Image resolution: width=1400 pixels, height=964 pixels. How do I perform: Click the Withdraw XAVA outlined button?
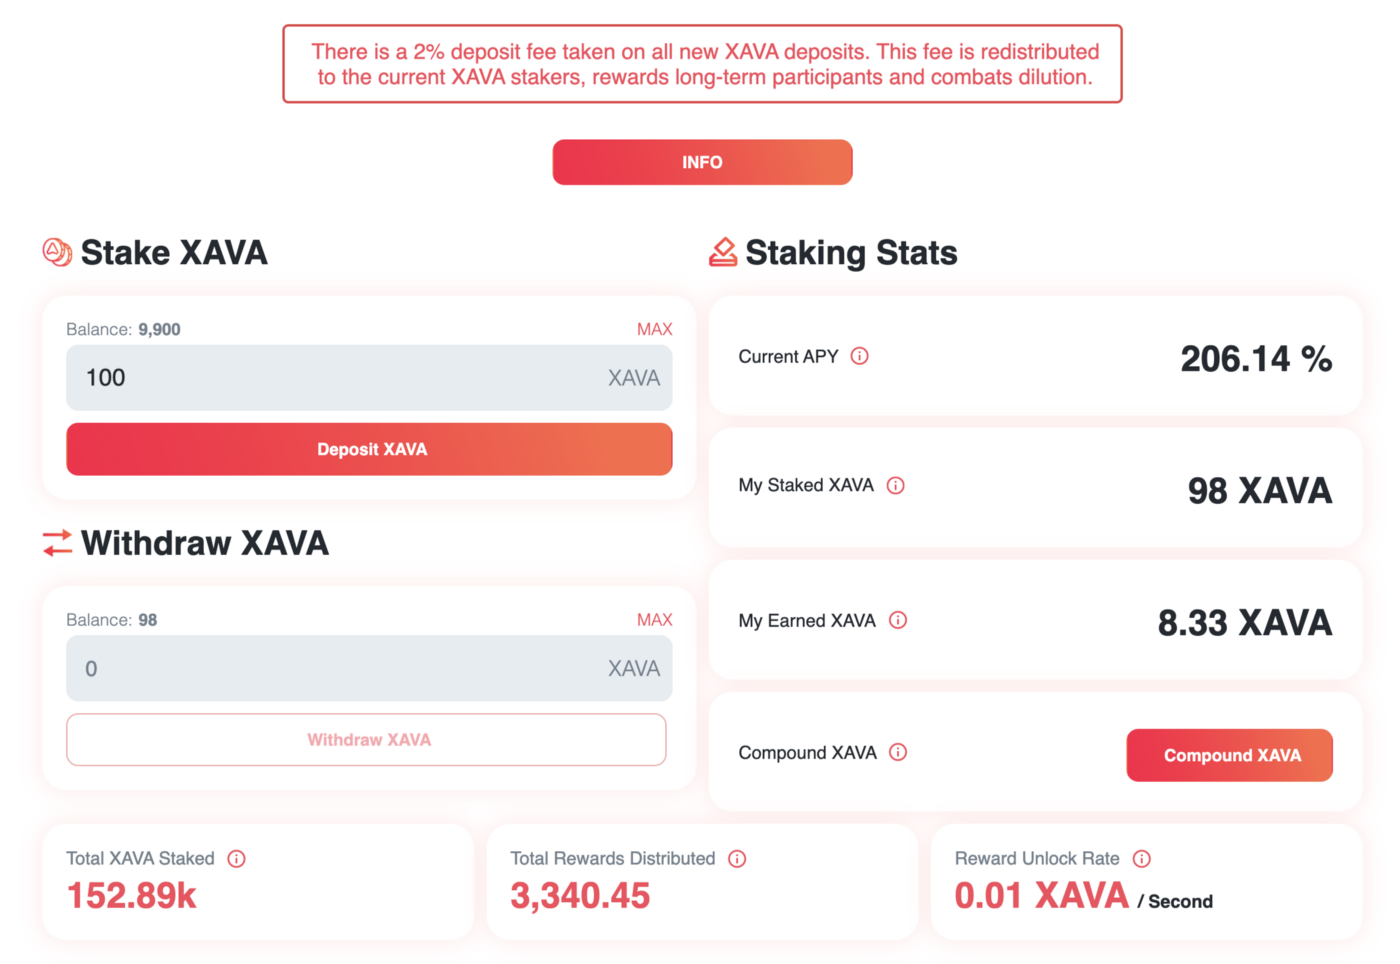click(x=366, y=740)
